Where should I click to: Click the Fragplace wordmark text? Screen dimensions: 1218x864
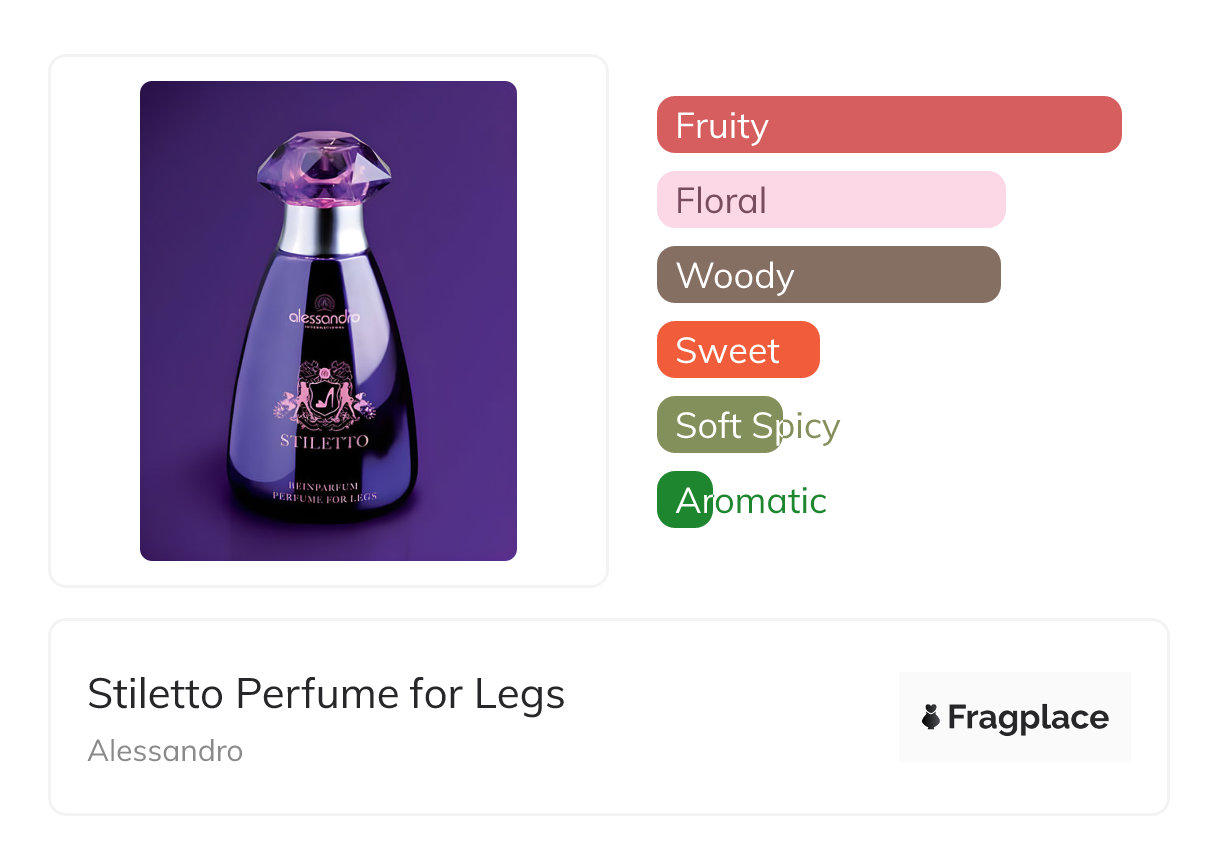coord(1028,717)
